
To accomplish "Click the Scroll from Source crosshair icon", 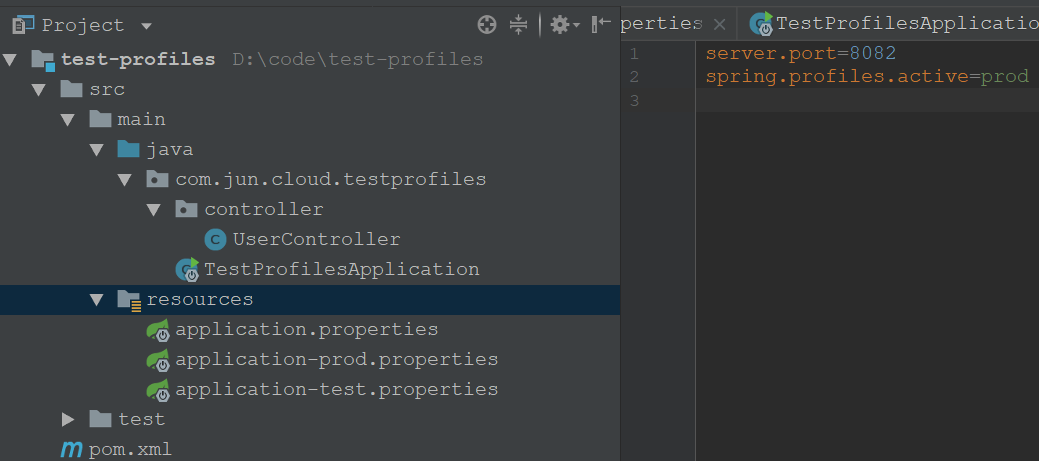I will point(486,25).
